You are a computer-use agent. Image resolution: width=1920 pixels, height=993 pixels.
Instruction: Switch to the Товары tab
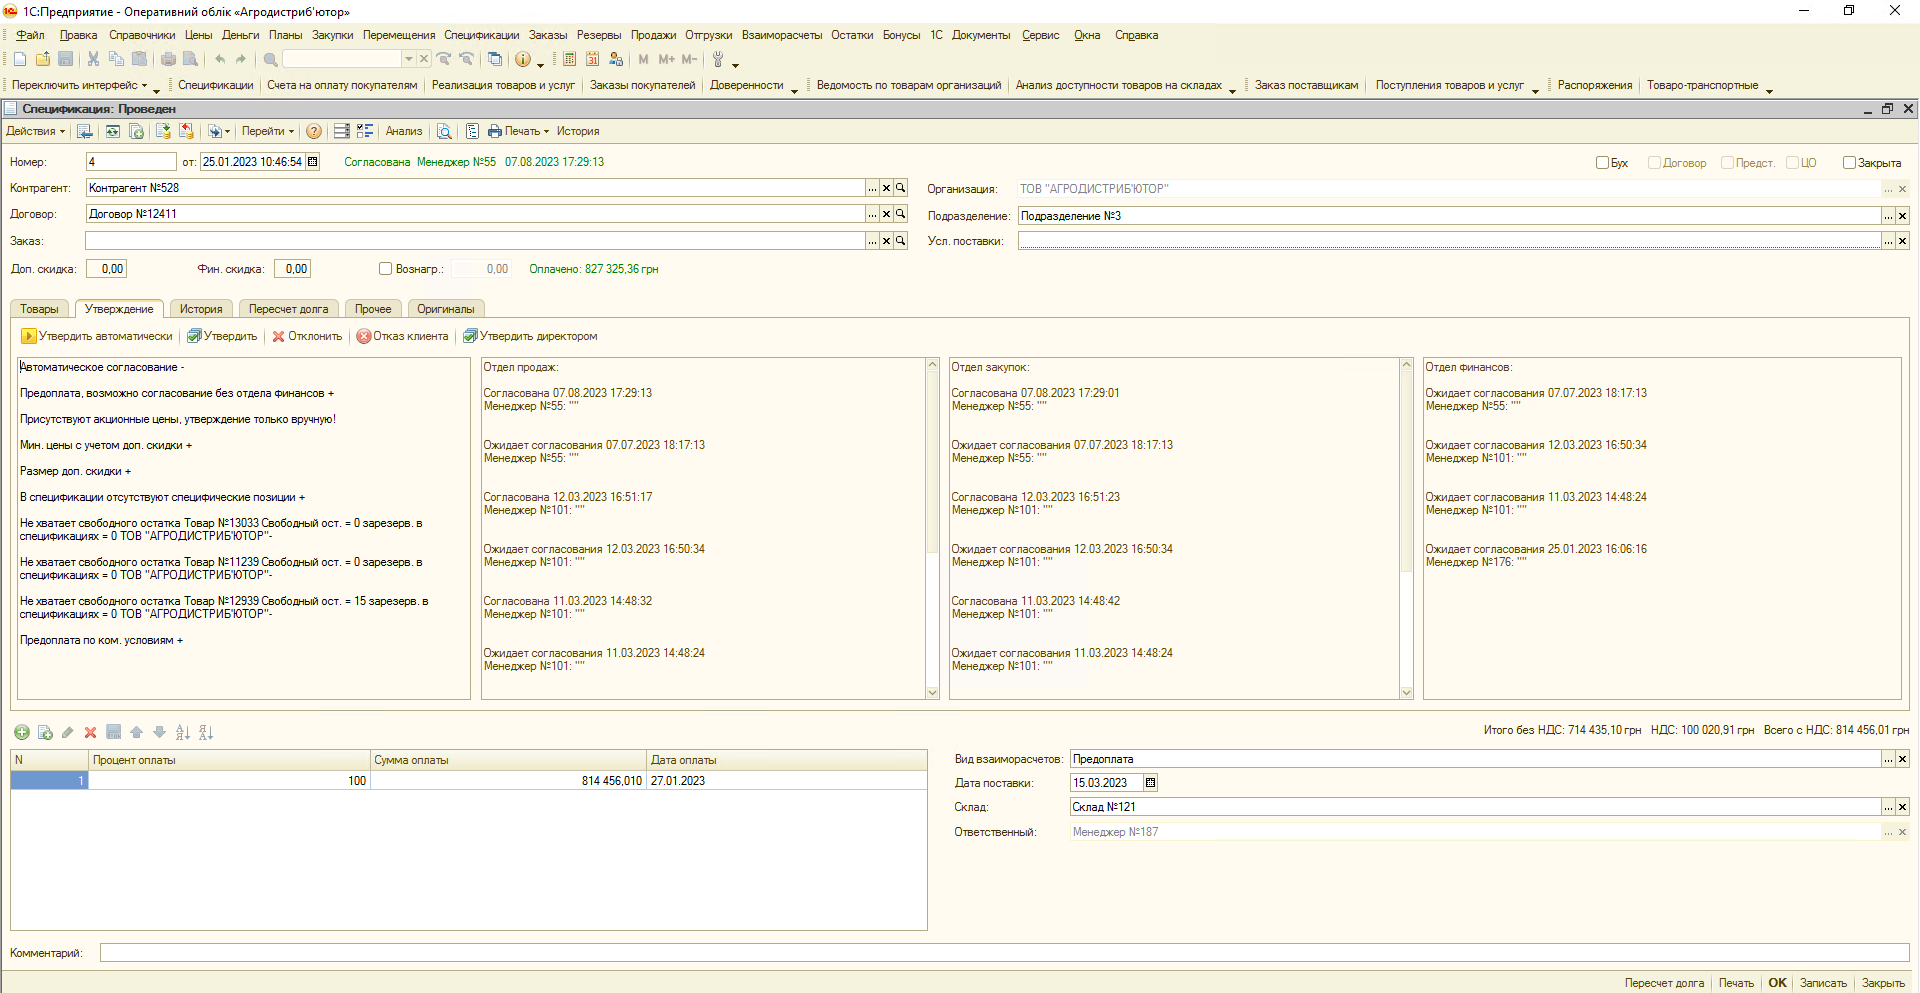tap(39, 309)
